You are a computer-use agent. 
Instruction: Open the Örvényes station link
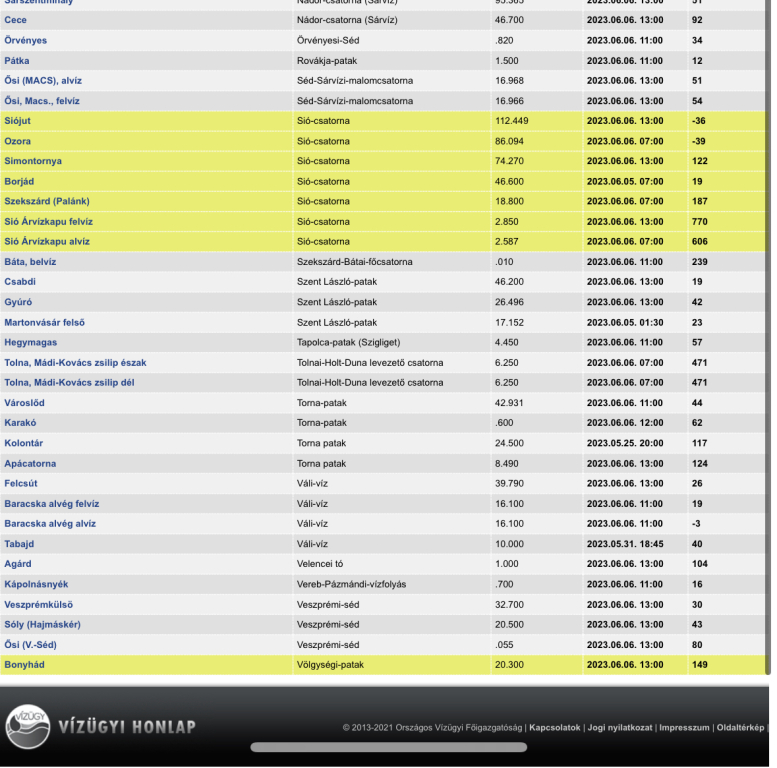(25, 40)
